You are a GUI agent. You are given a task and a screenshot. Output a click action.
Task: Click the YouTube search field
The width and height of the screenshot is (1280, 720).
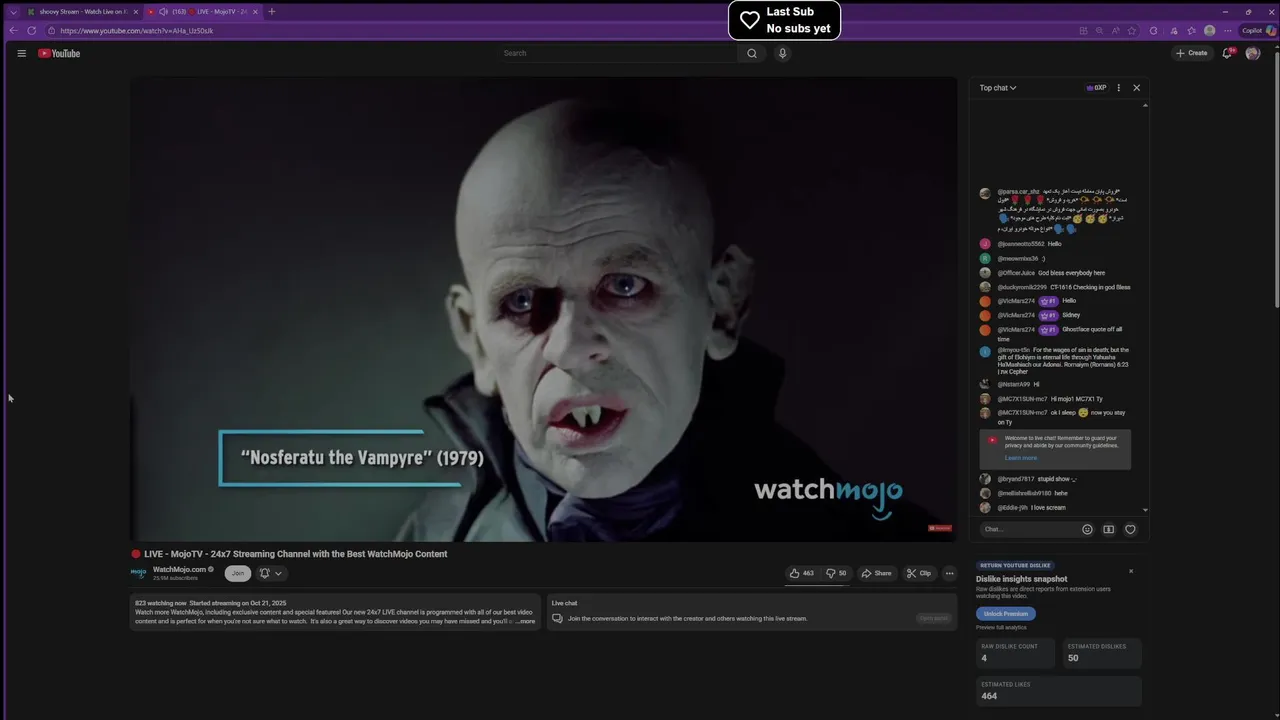click(620, 53)
